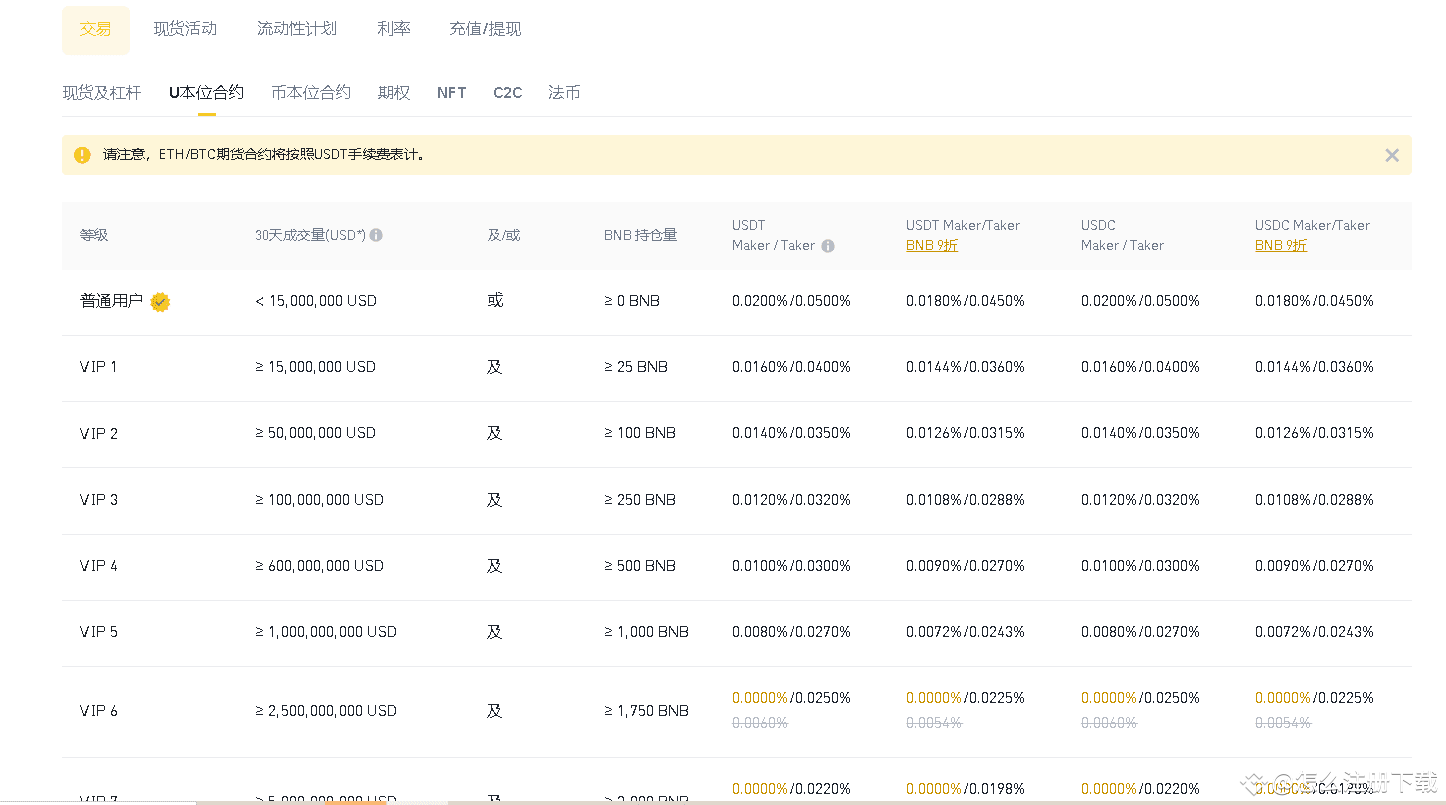
Task: Click info icon next to 30天成交量(USD*)
Action: pos(376,236)
